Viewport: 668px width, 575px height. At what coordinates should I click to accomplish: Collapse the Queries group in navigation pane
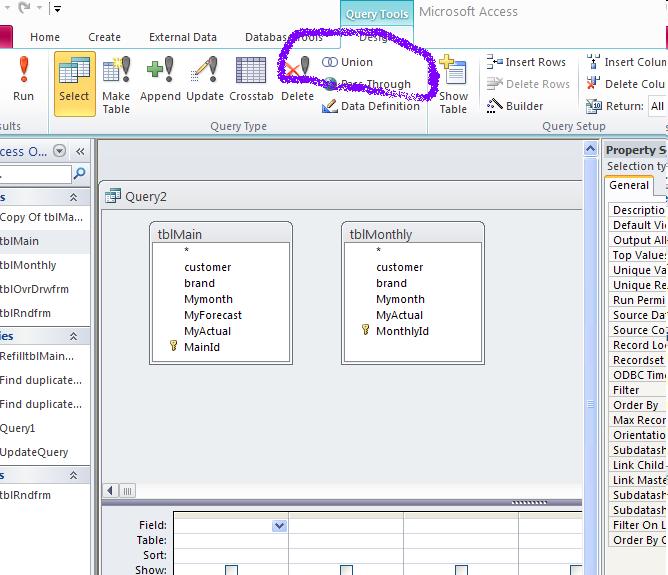pos(73,336)
